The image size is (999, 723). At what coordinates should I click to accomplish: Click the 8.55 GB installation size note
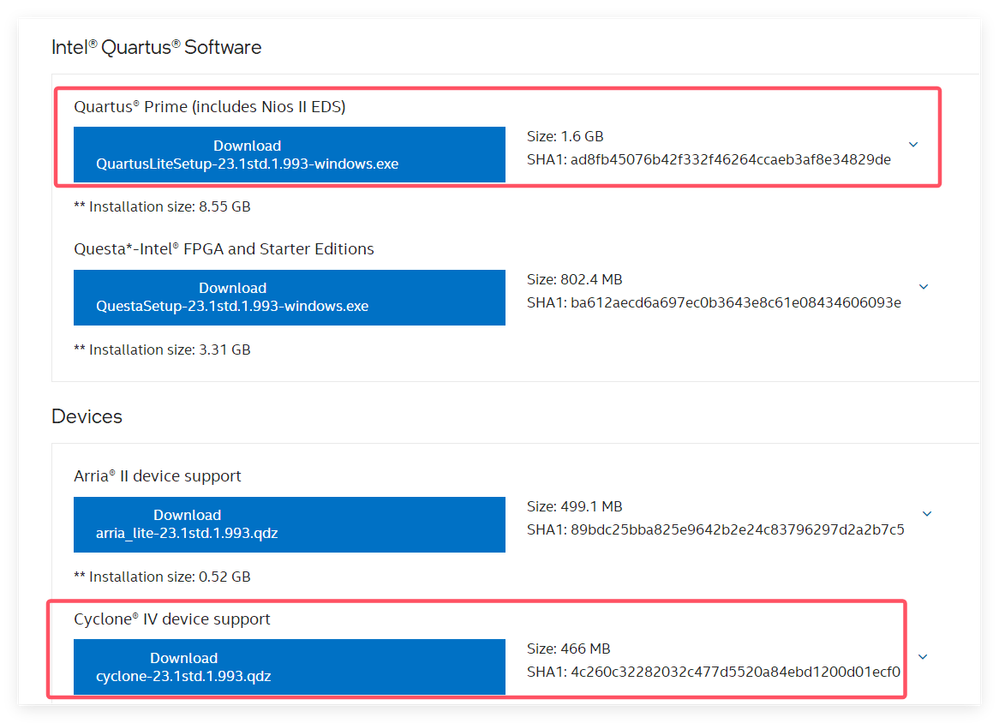162,207
